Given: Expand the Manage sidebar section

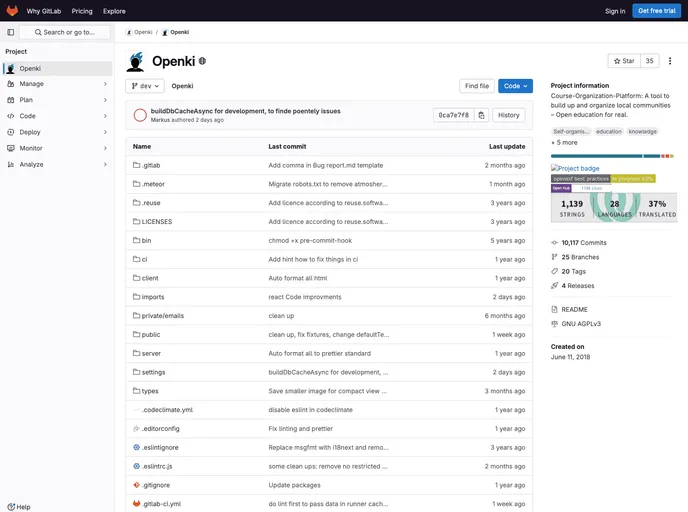Looking at the screenshot, I should coord(105,84).
